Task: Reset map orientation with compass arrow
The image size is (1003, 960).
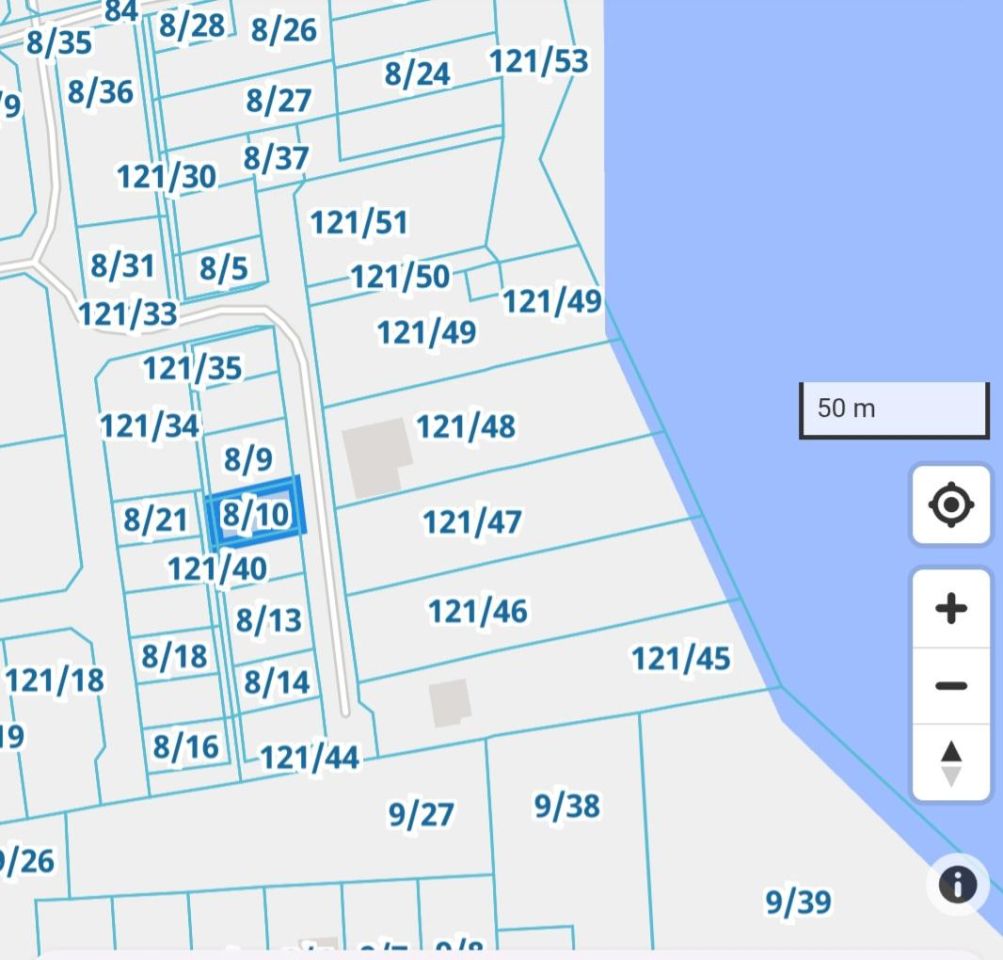Action: click(951, 763)
